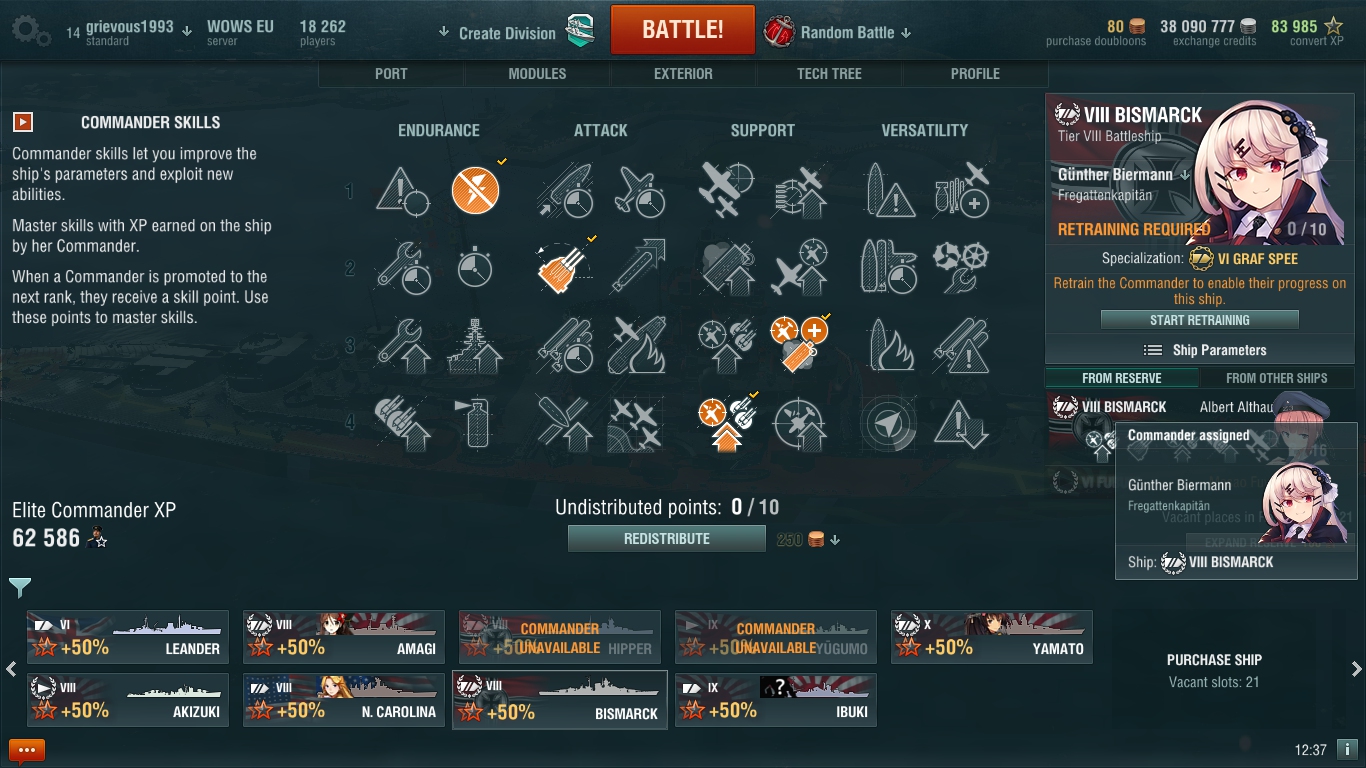Open the grievous1993 account dropdown arrow
The height and width of the screenshot is (768, 1366).
[187, 31]
